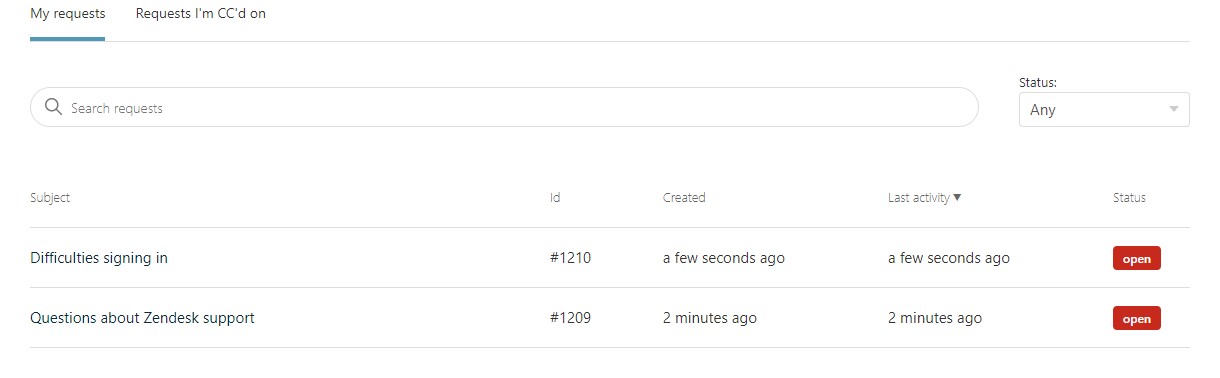The image size is (1220, 378).
Task: Click the Id column header
Action: pos(555,198)
